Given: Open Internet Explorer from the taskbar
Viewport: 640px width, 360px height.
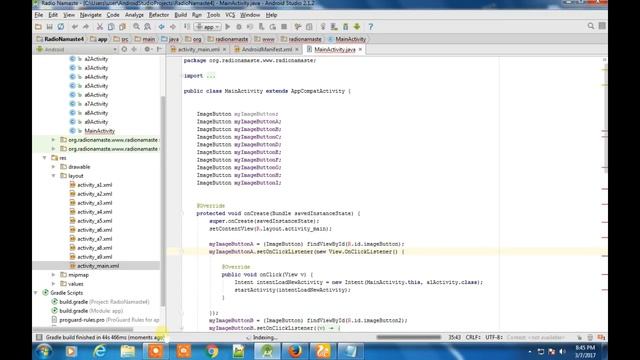Looking at the screenshot, I should [x=100, y=351].
